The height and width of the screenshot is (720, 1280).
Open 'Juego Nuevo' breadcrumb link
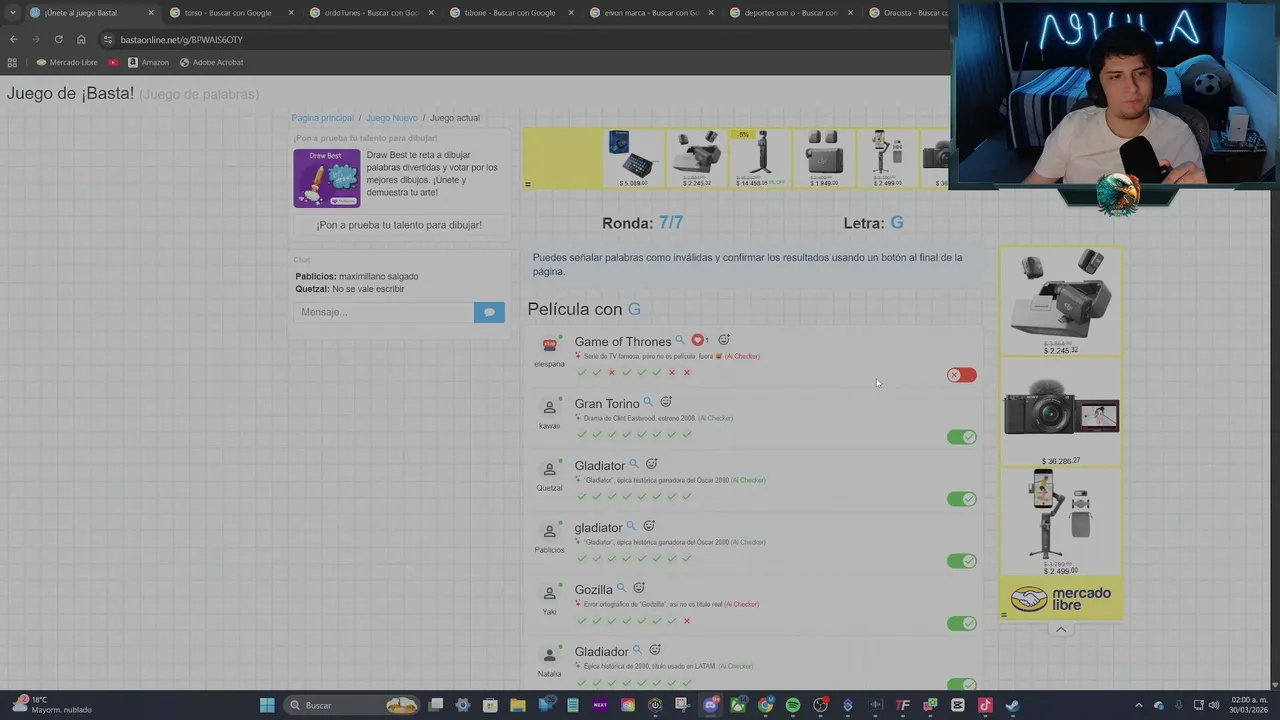coord(392,118)
